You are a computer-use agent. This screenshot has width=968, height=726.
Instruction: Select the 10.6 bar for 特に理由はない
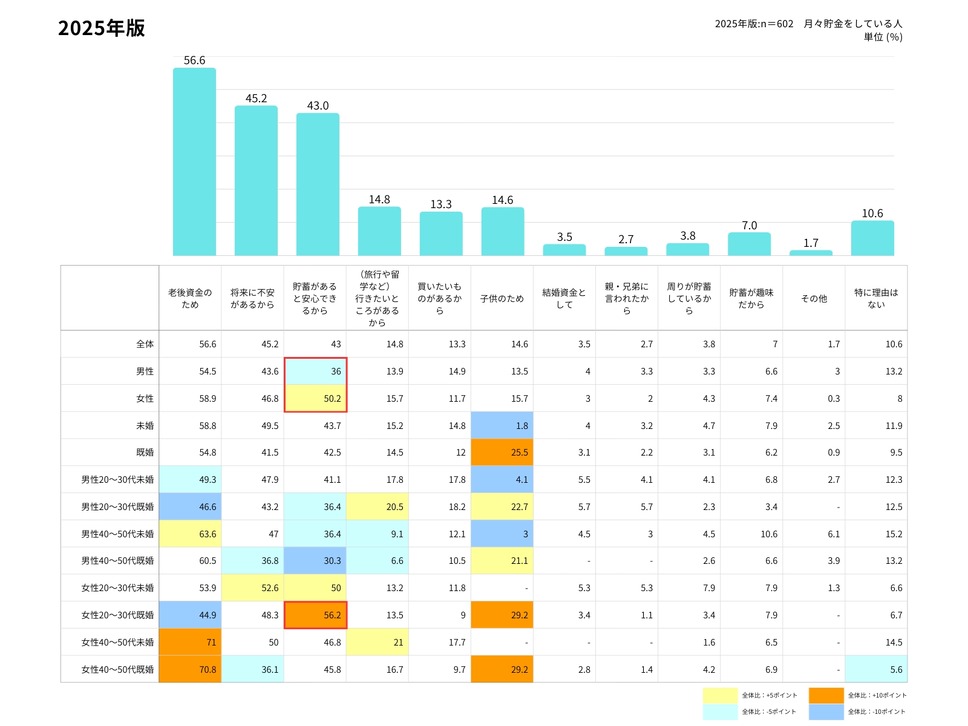(872, 239)
